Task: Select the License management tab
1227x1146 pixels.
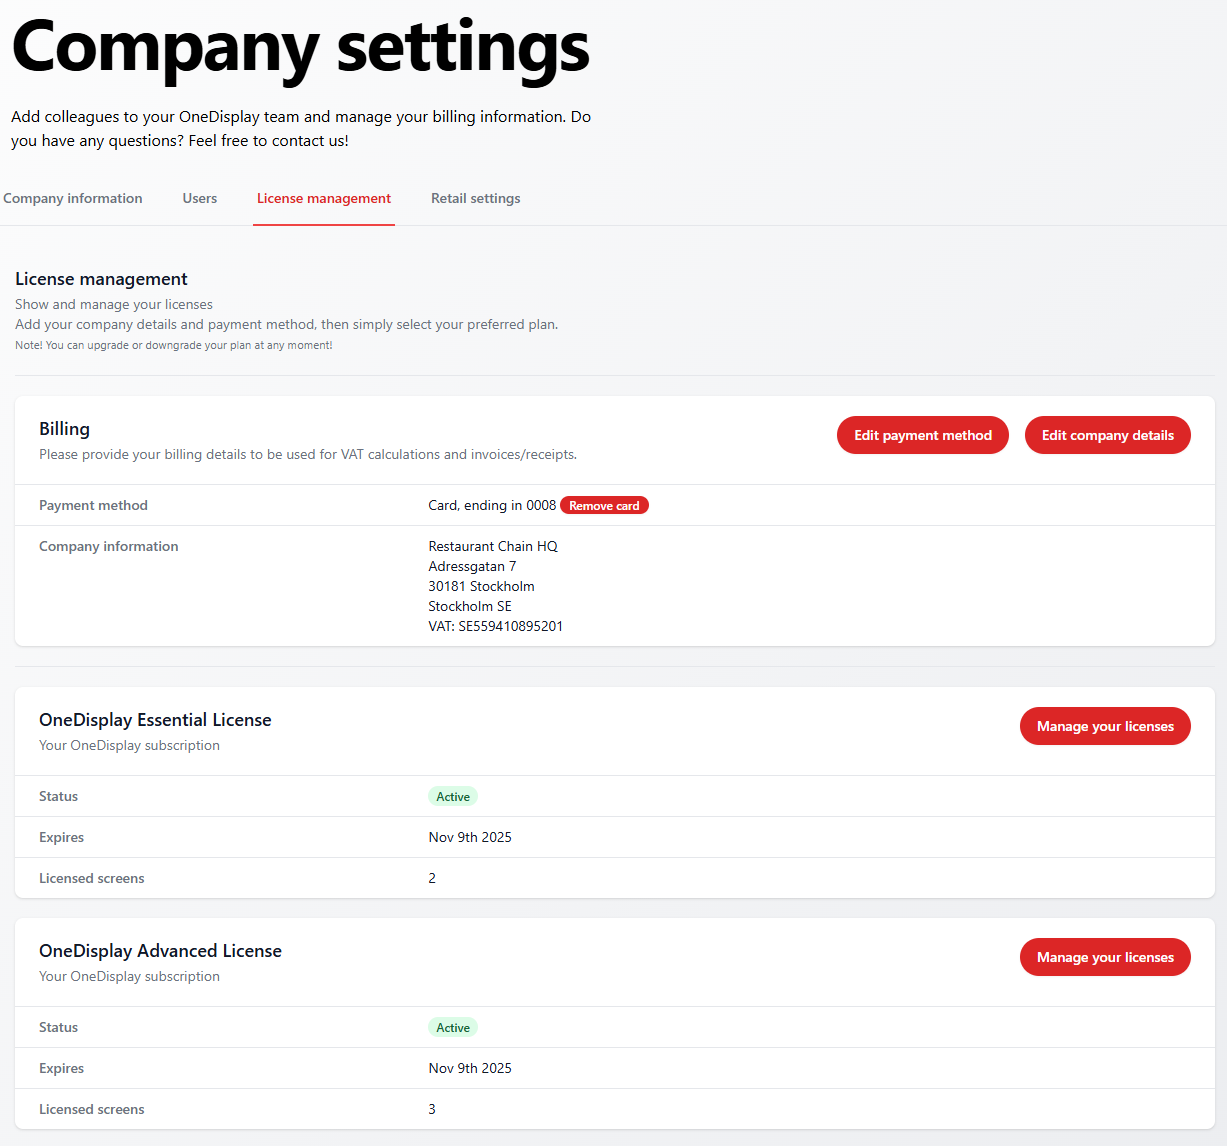Action: (x=324, y=198)
